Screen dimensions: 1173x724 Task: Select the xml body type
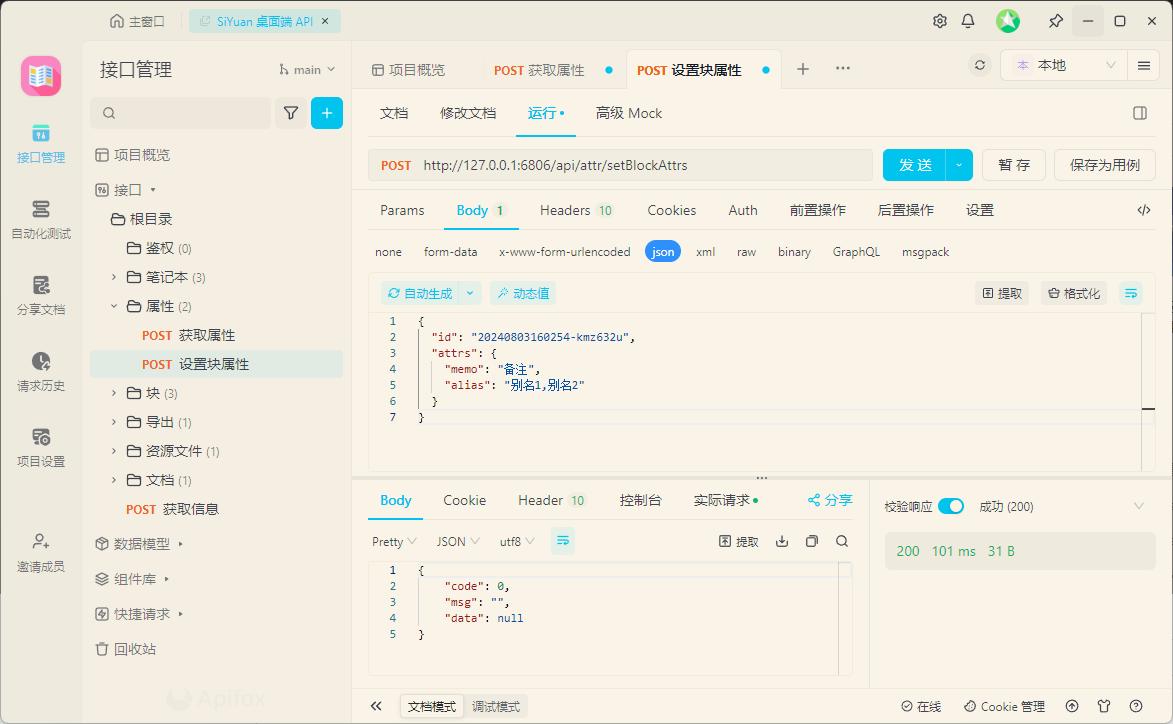[x=705, y=252]
